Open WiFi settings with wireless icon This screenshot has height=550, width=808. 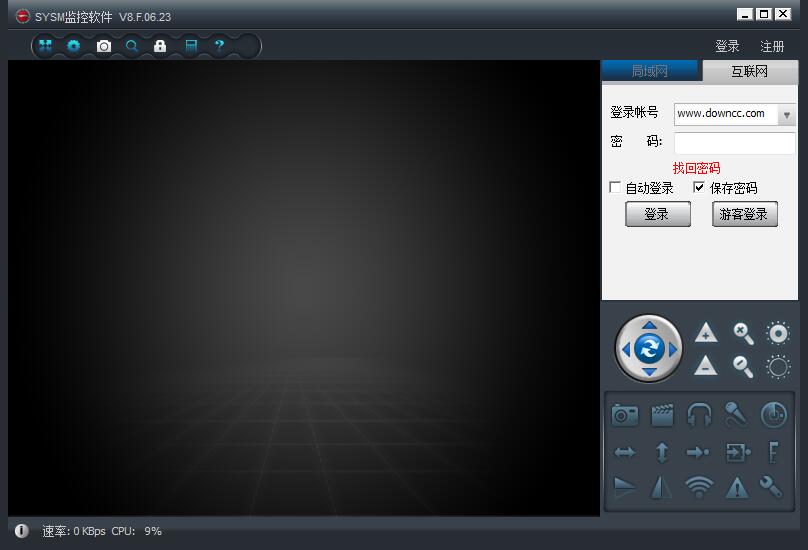[699, 487]
